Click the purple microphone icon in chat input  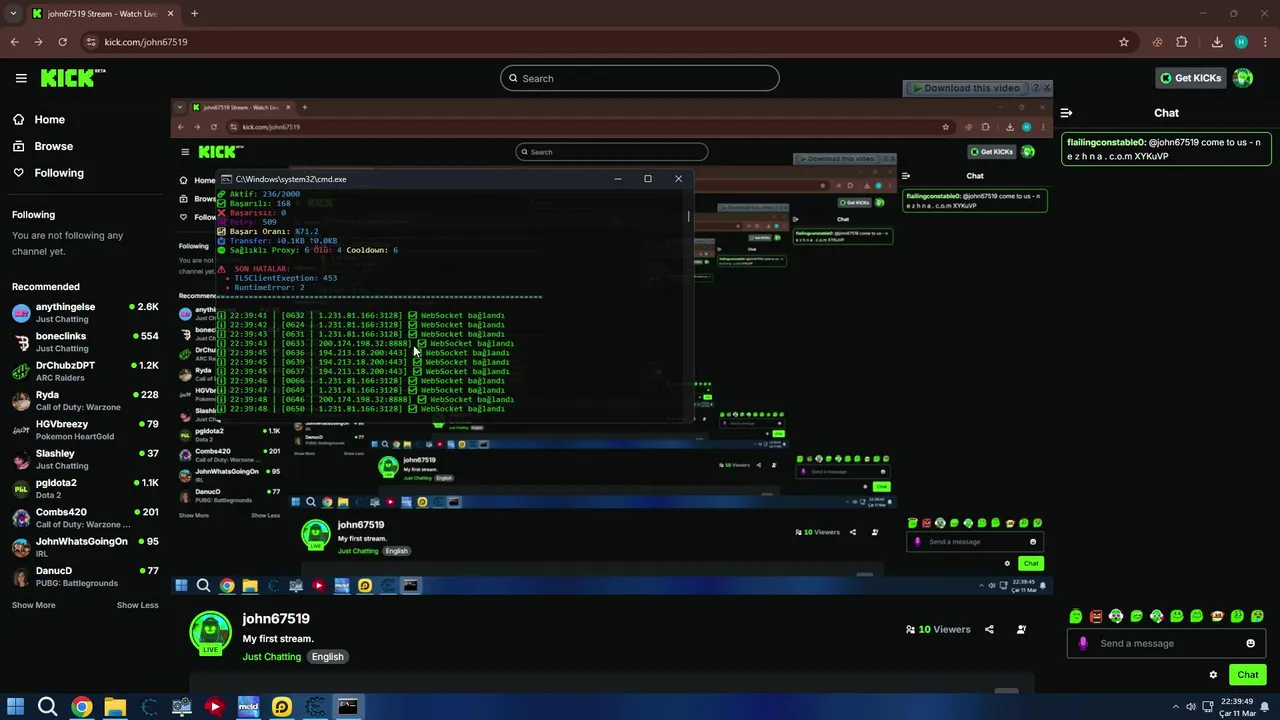1083,643
